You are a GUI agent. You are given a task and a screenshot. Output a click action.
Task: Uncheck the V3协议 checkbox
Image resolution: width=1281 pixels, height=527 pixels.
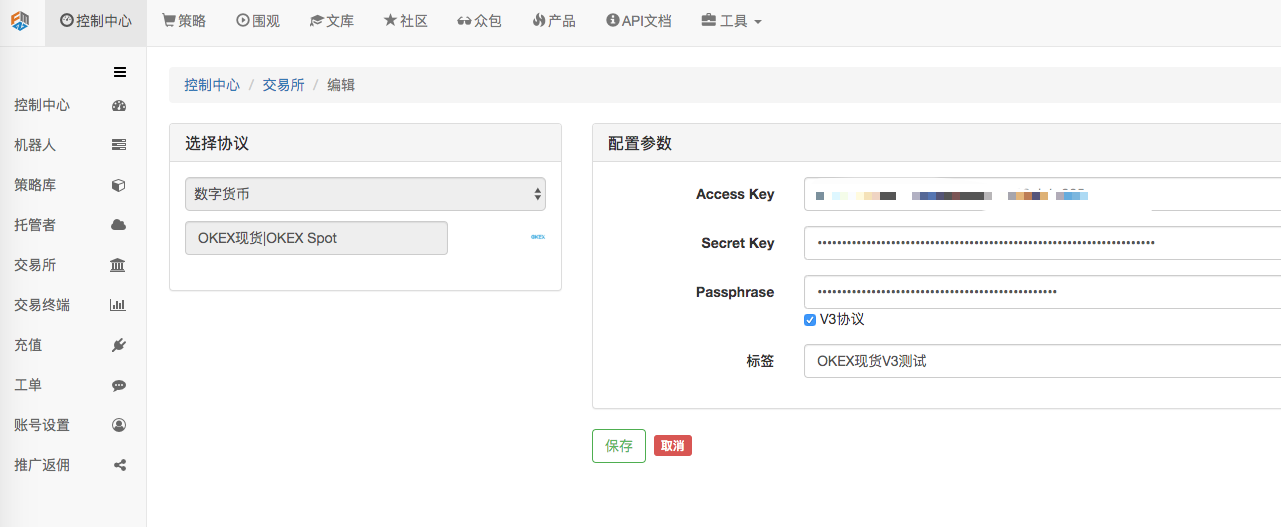(x=810, y=320)
